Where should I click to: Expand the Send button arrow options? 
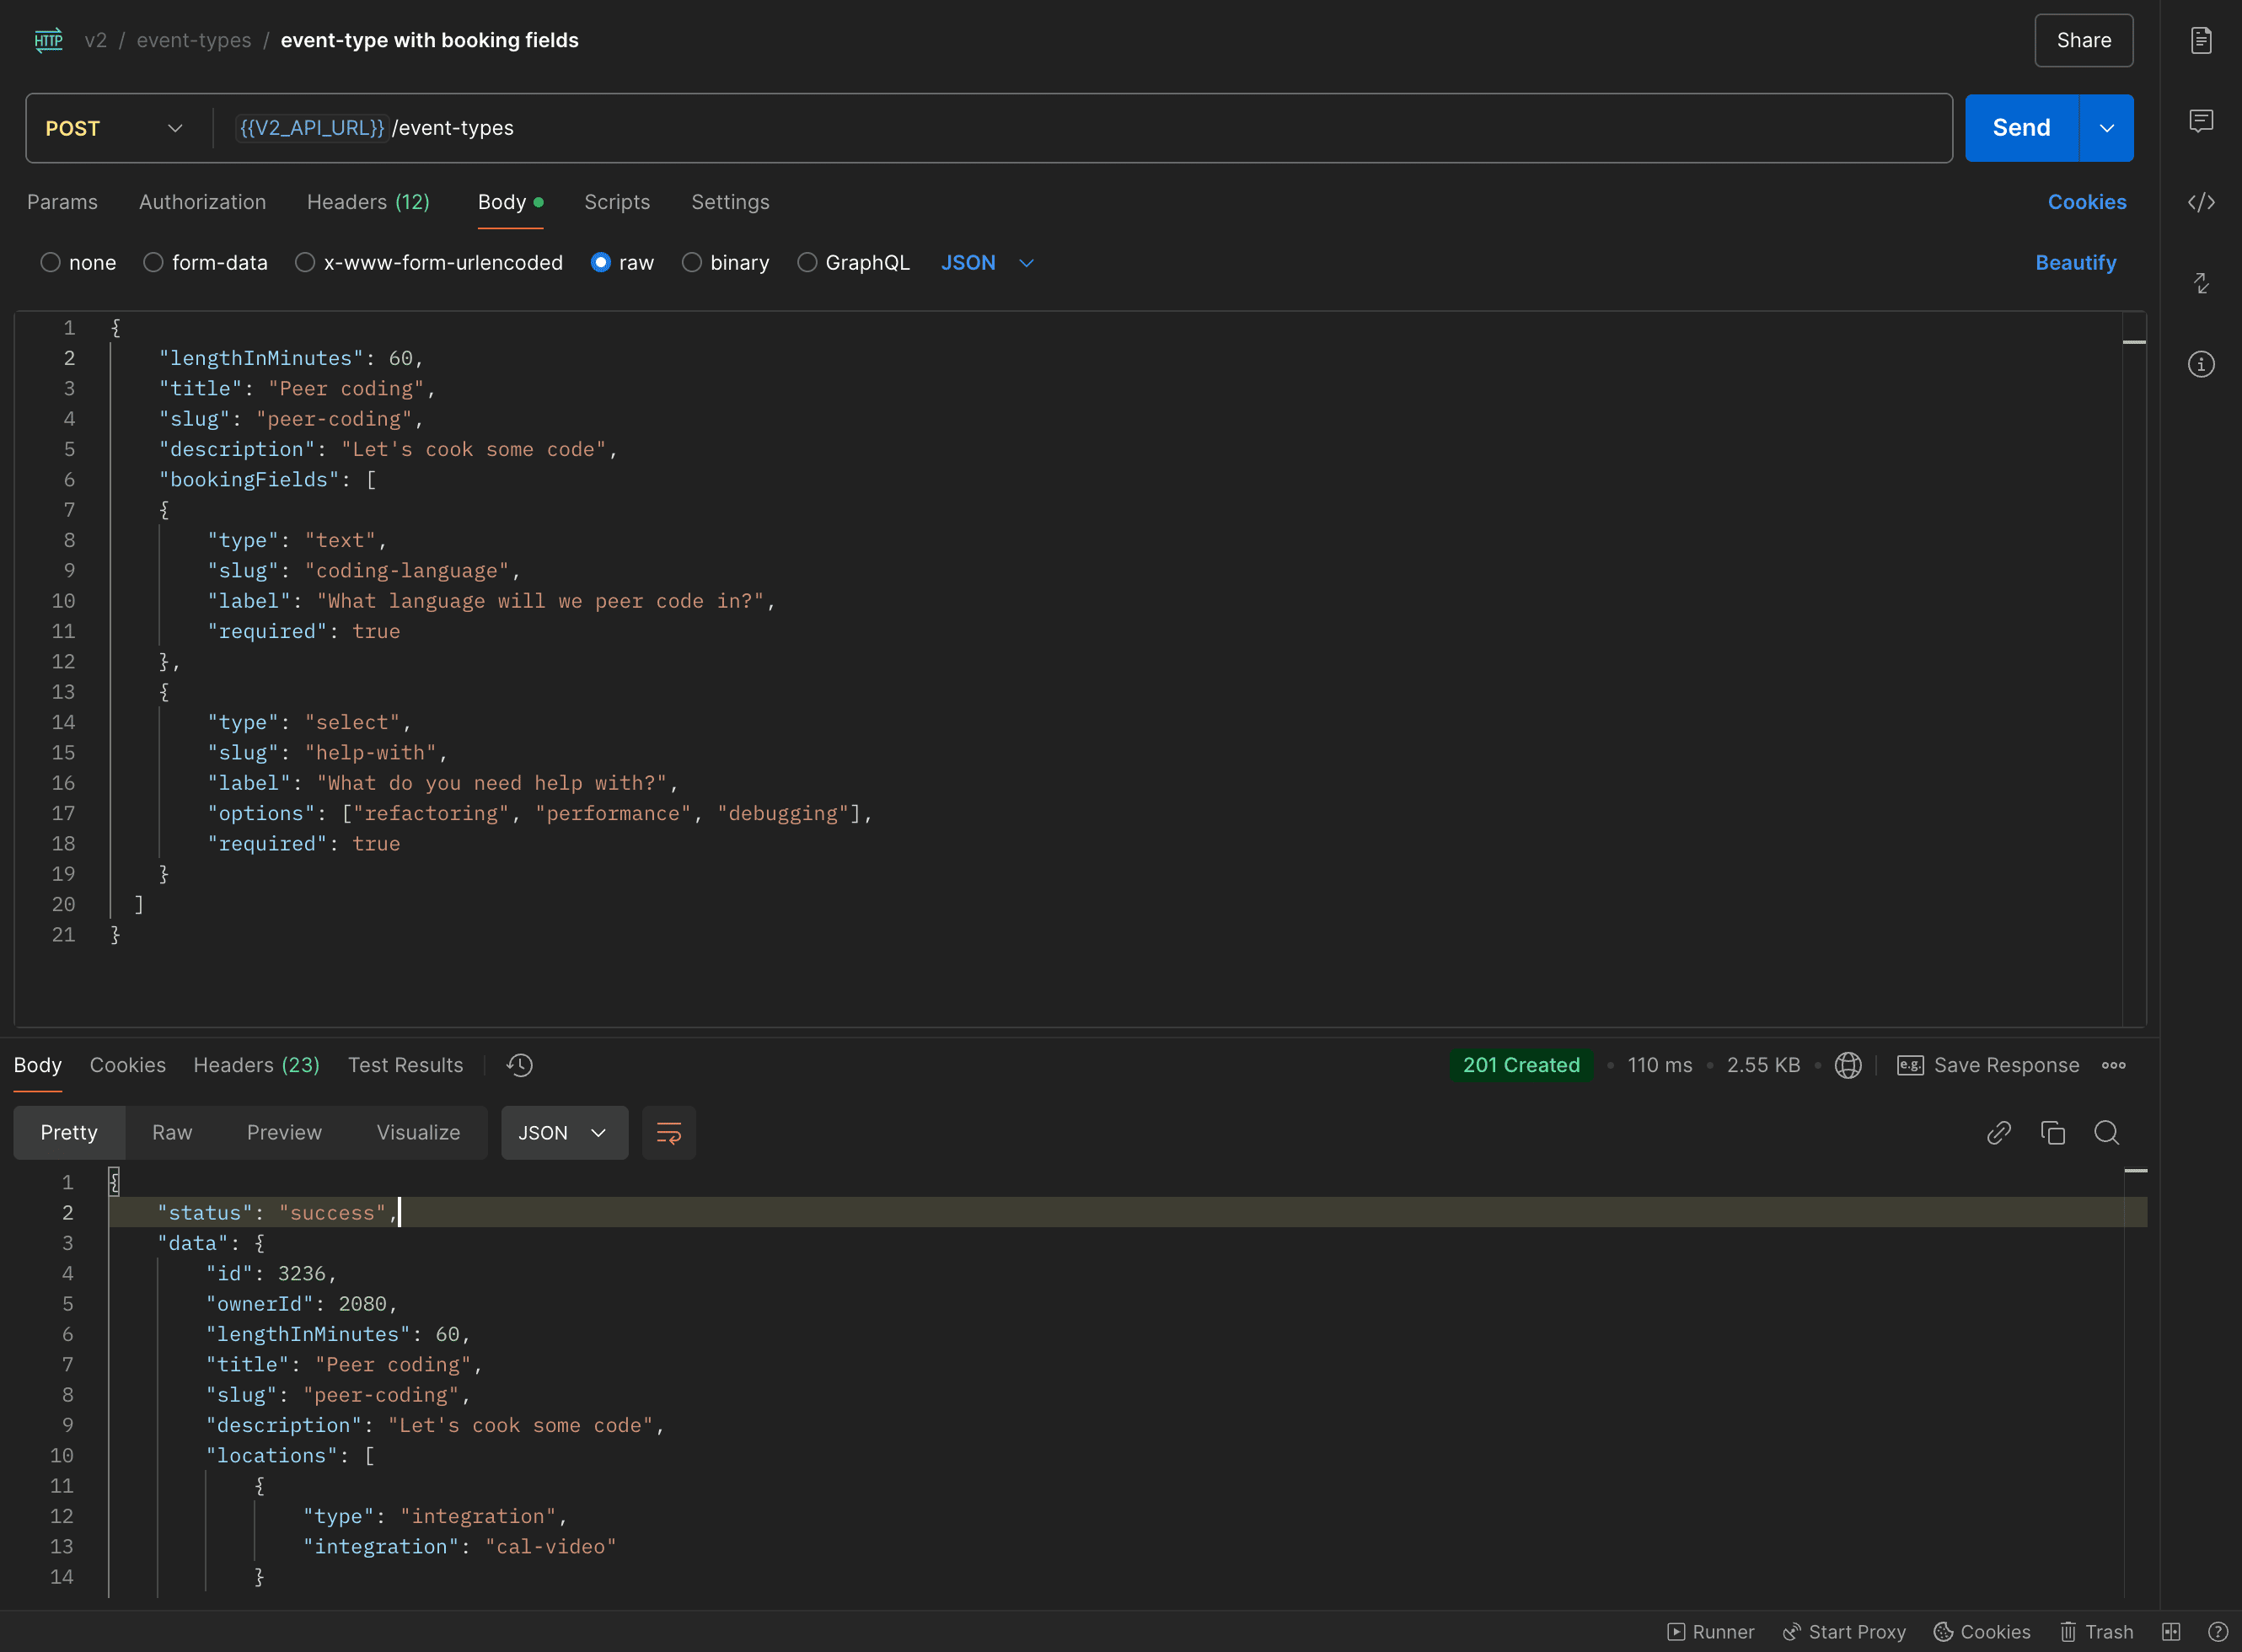(x=2106, y=128)
